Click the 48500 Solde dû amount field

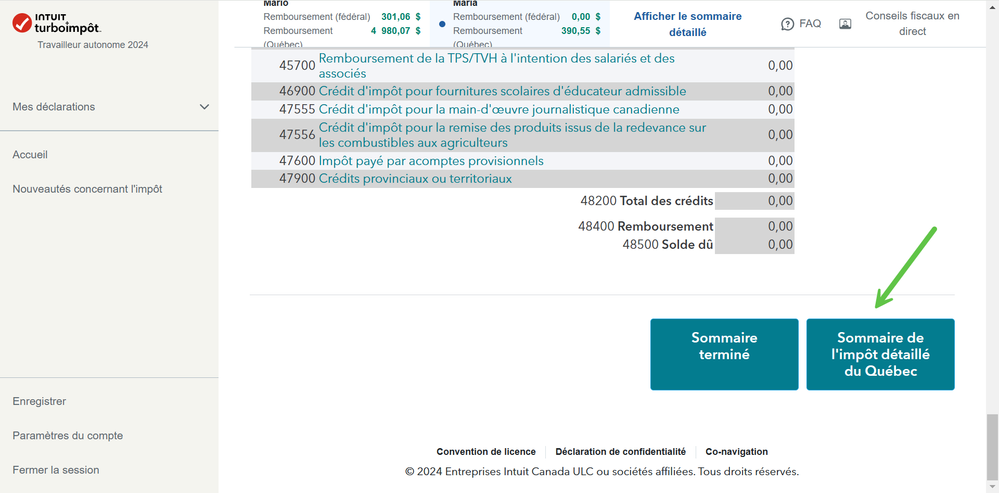click(x=754, y=245)
